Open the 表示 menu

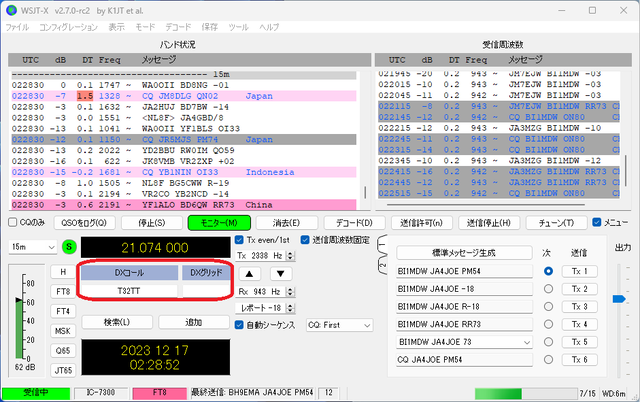[116, 27]
